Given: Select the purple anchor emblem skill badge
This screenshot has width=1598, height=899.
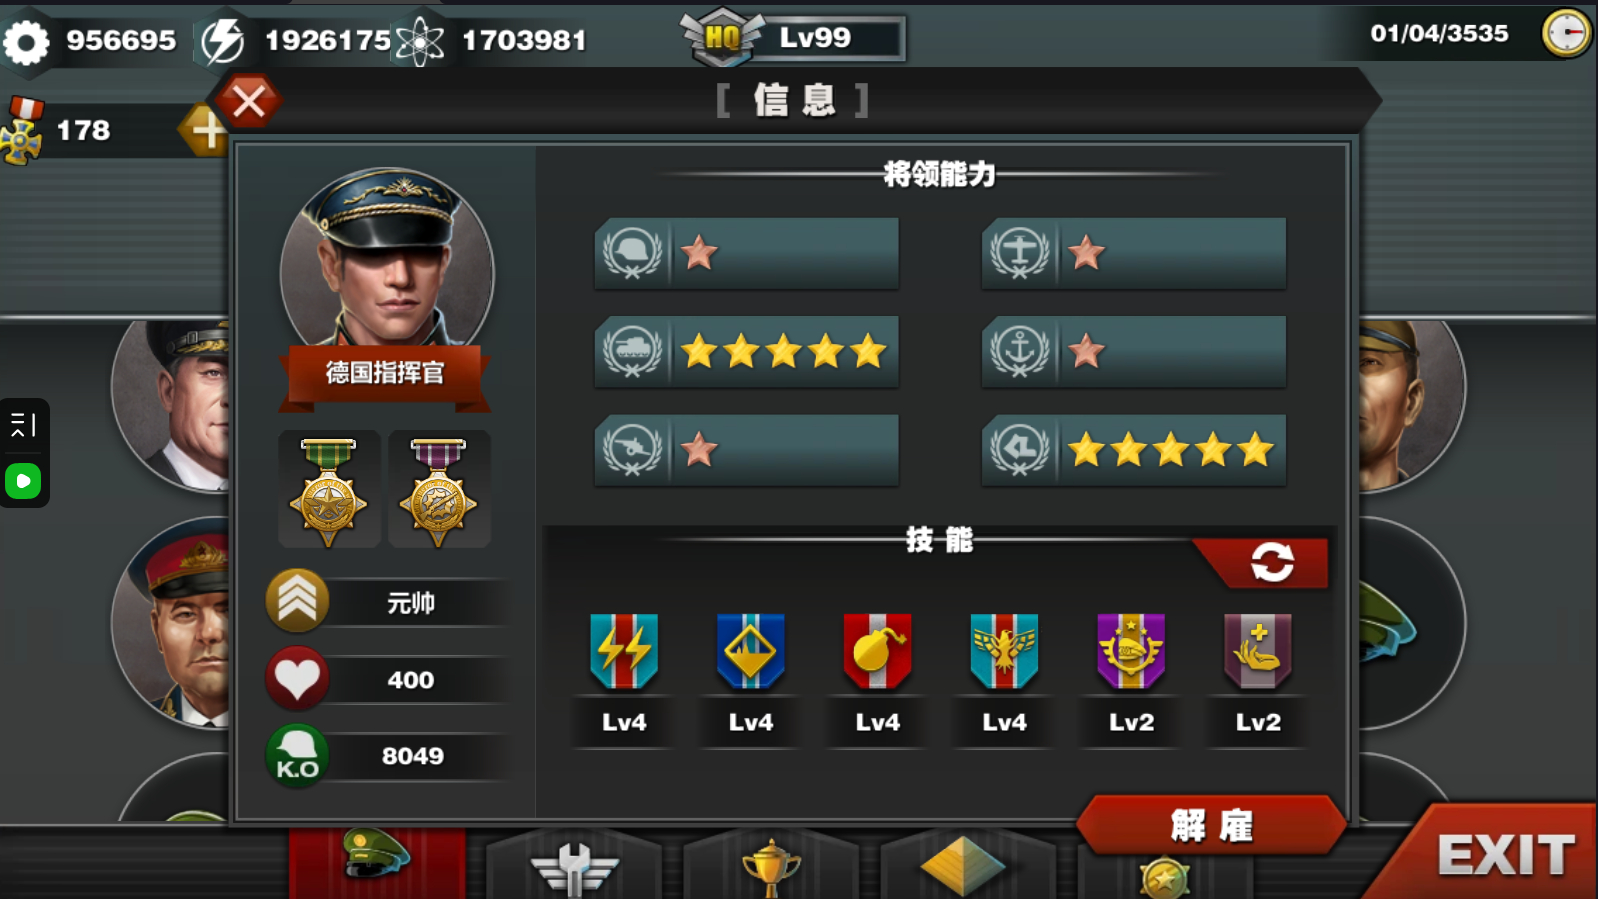Looking at the screenshot, I should click(1131, 652).
